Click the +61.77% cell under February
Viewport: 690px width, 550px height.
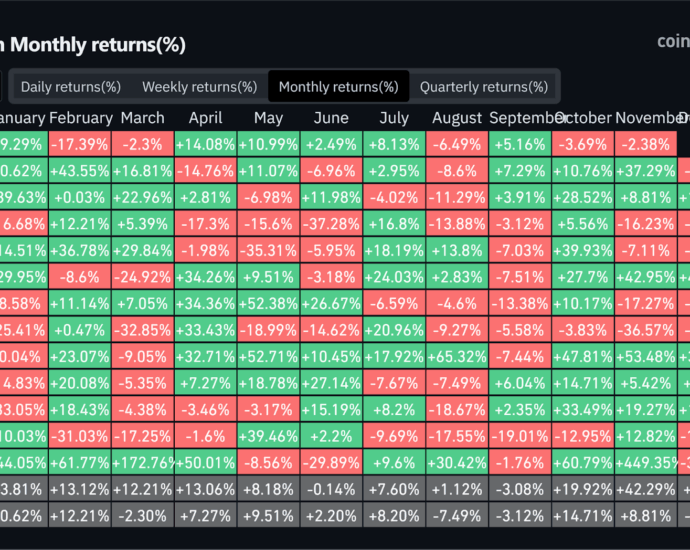pos(80,460)
